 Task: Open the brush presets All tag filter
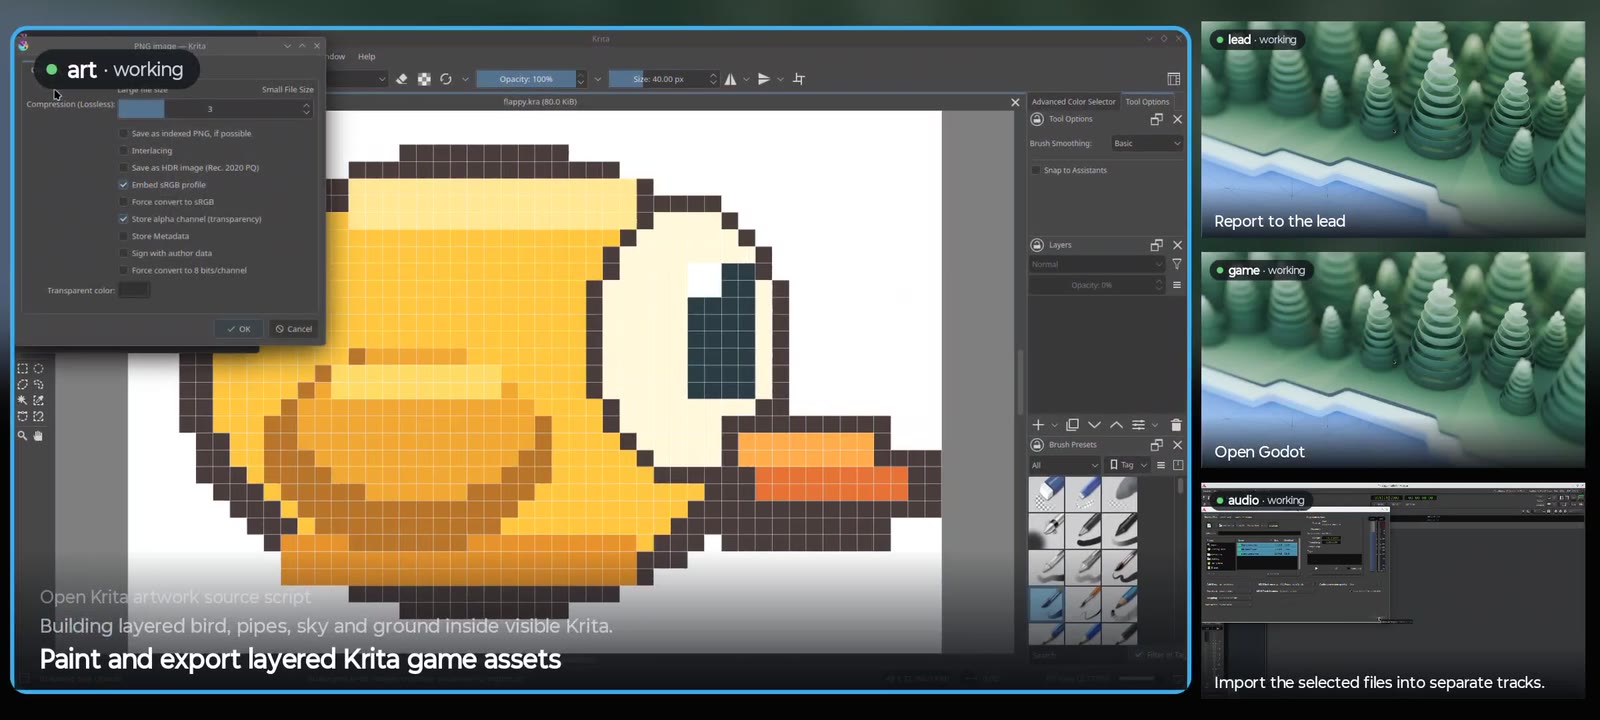click(x=1064, y=465)
